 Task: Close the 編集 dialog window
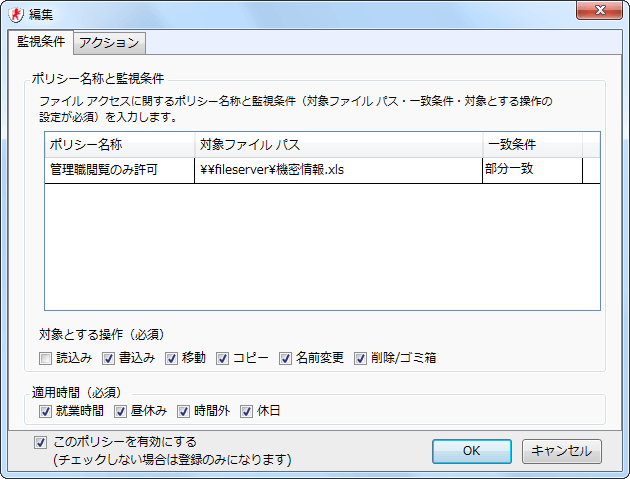[x=603, y=12]
